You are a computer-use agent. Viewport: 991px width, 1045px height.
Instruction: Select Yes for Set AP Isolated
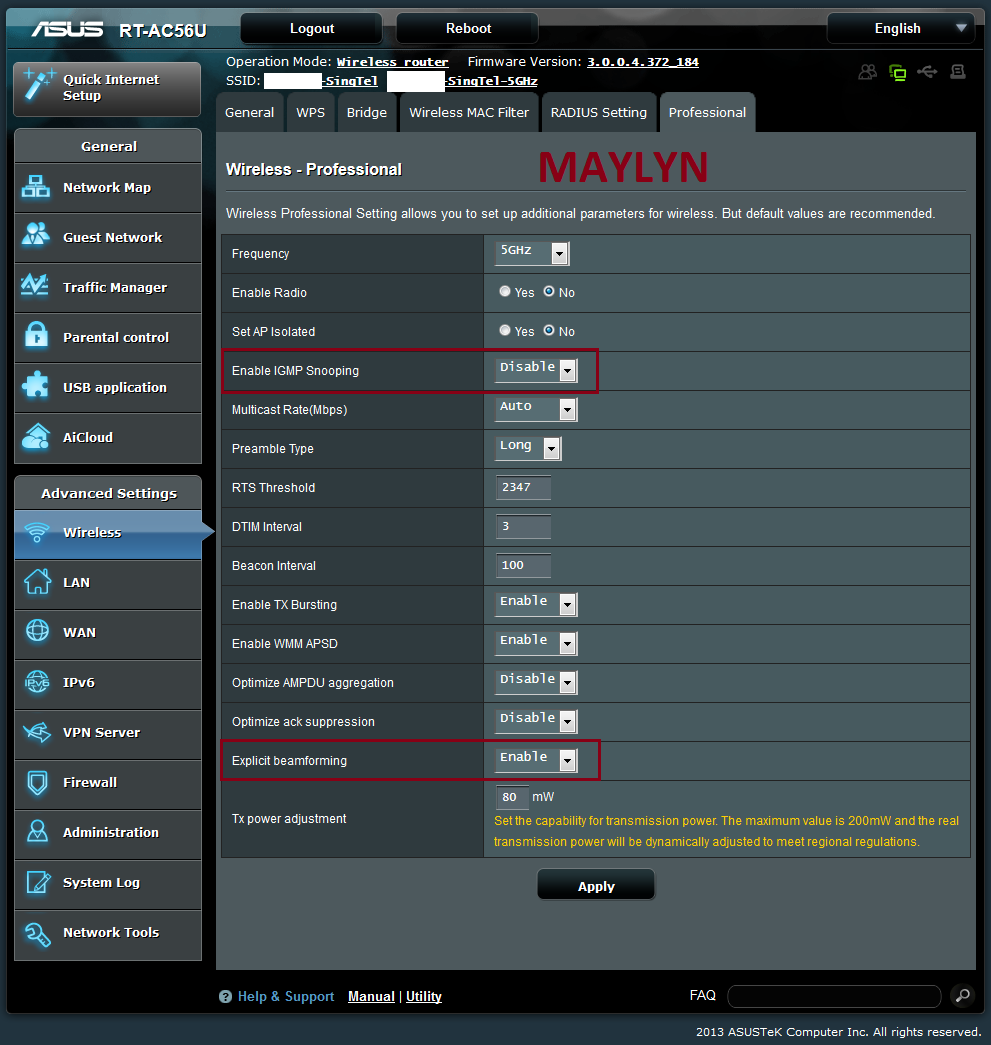tap(505, 331)
